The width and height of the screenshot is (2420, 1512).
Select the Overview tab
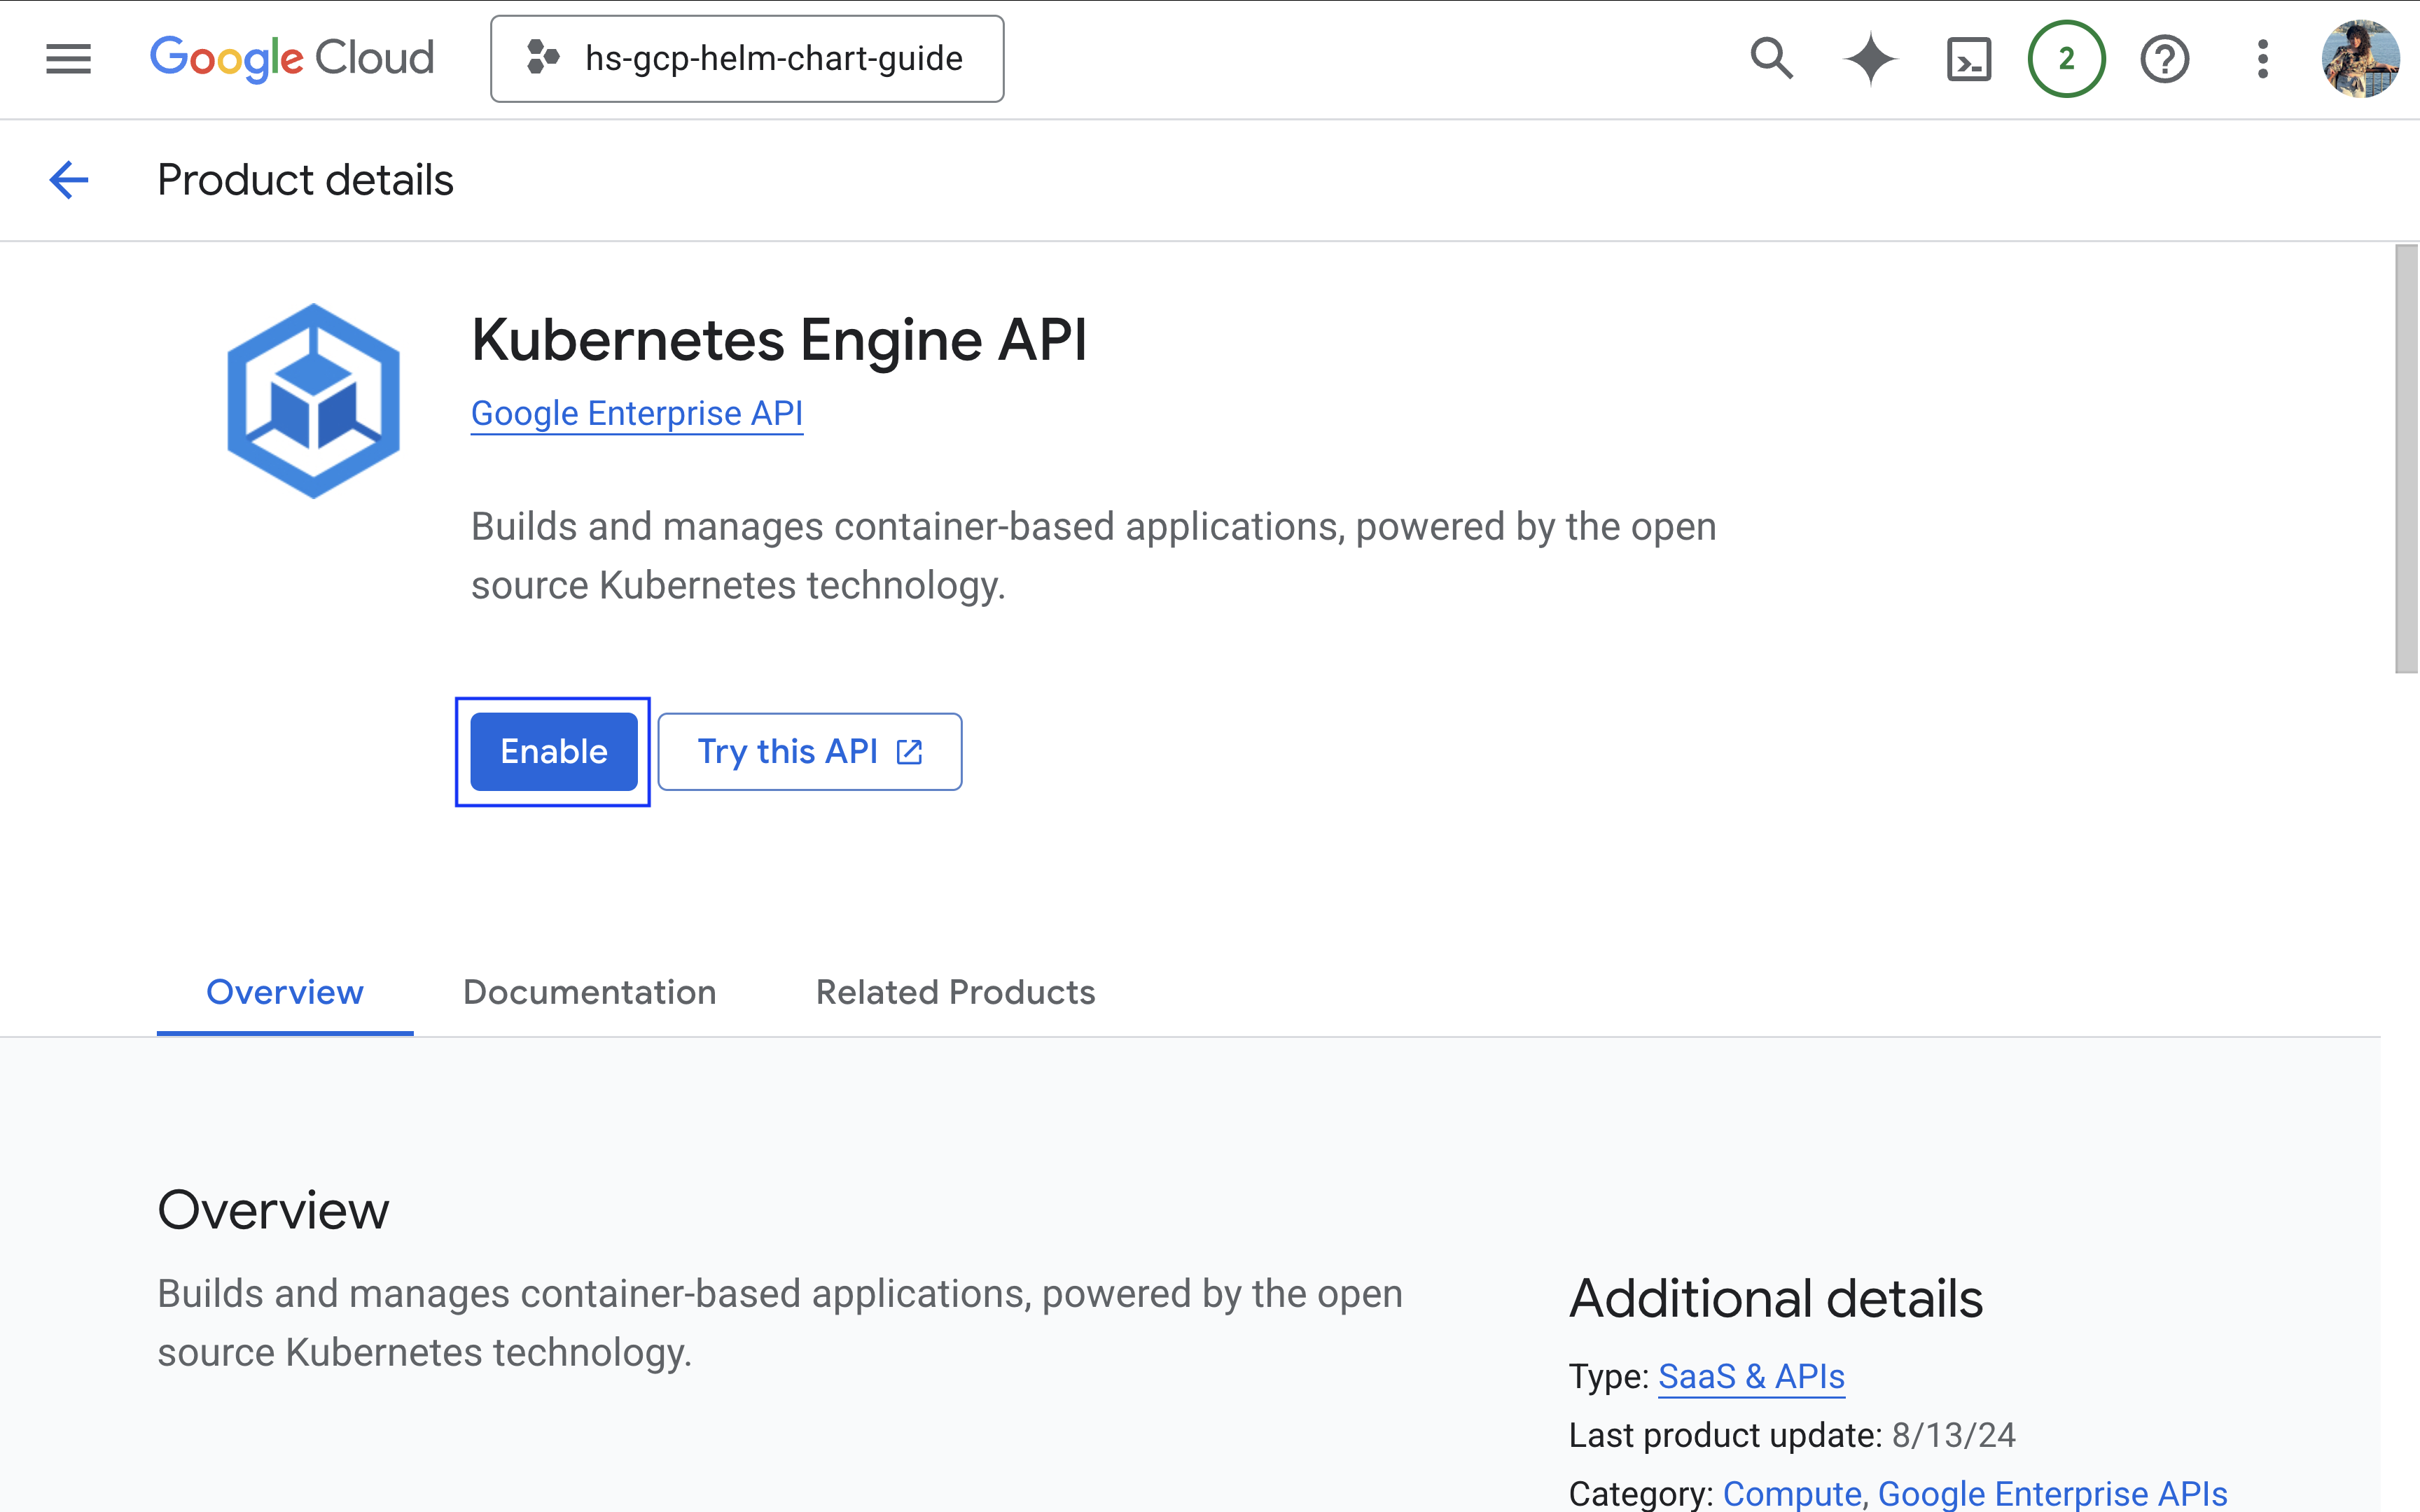pyautogui.click(x=284, y=992)
